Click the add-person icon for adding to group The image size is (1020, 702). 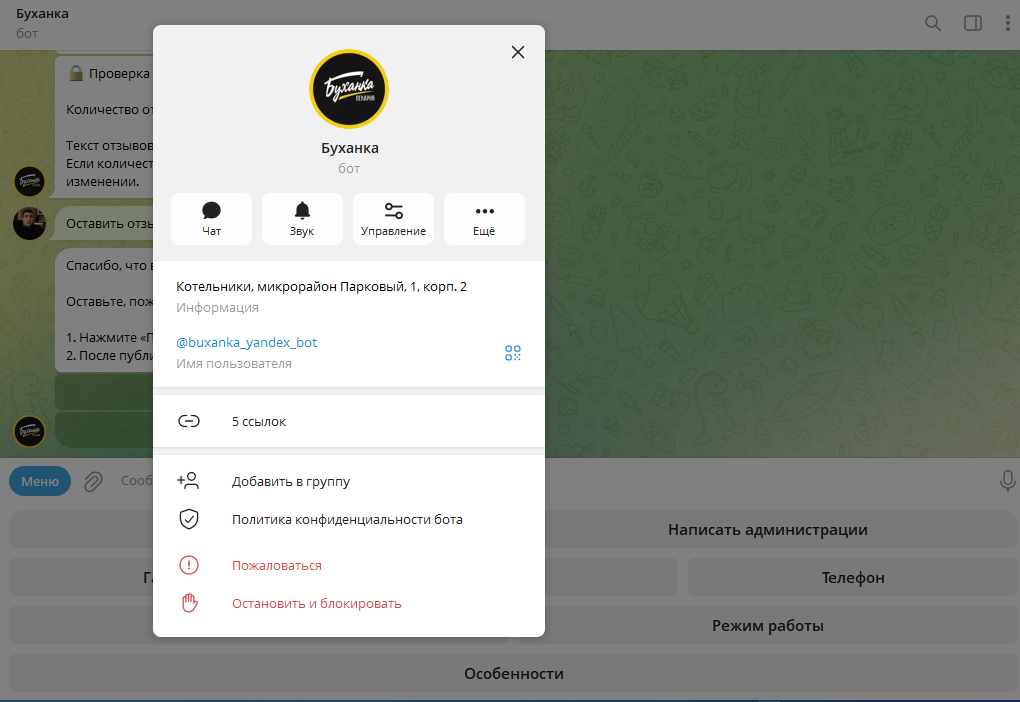[x=188, y=481]
